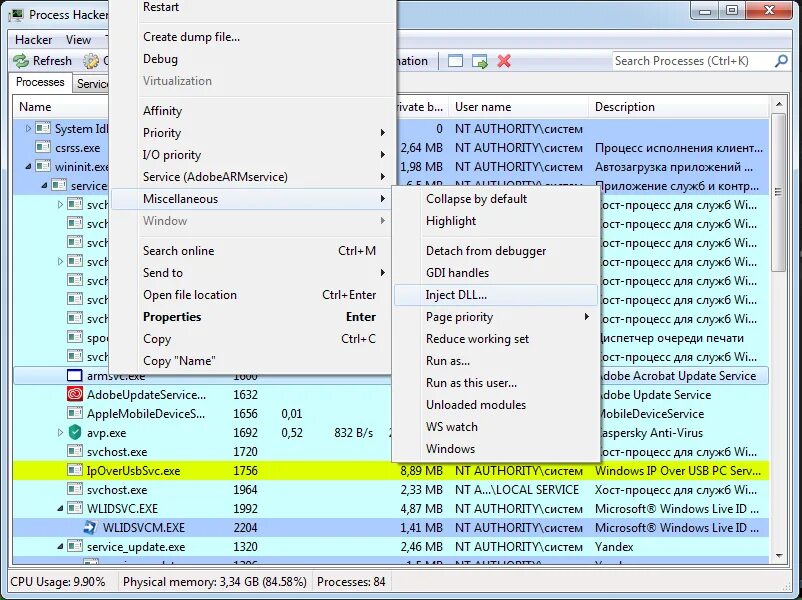
Task: Click PID 1692 cell for avp.exe
Action: point(246,433)
